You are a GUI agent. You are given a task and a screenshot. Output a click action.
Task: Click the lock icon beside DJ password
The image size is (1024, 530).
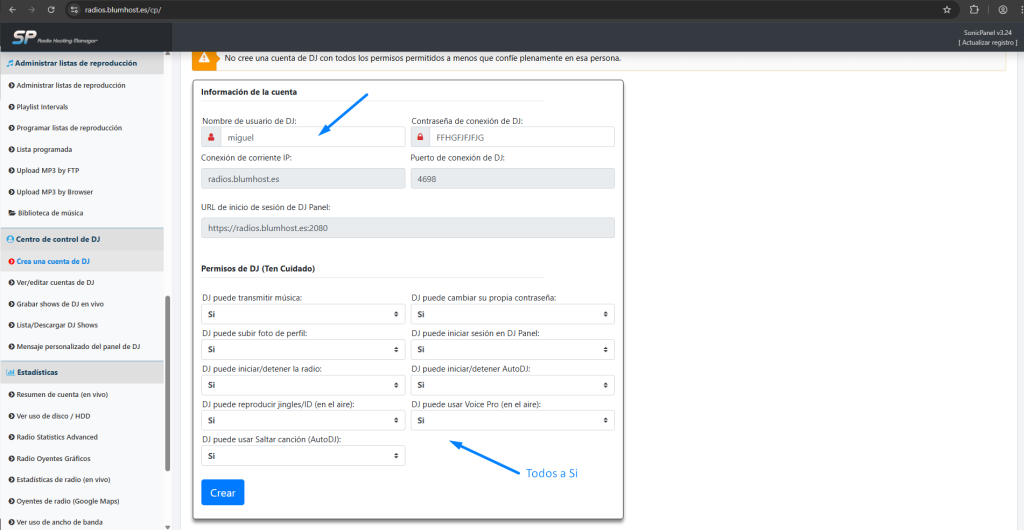[421, 137]
